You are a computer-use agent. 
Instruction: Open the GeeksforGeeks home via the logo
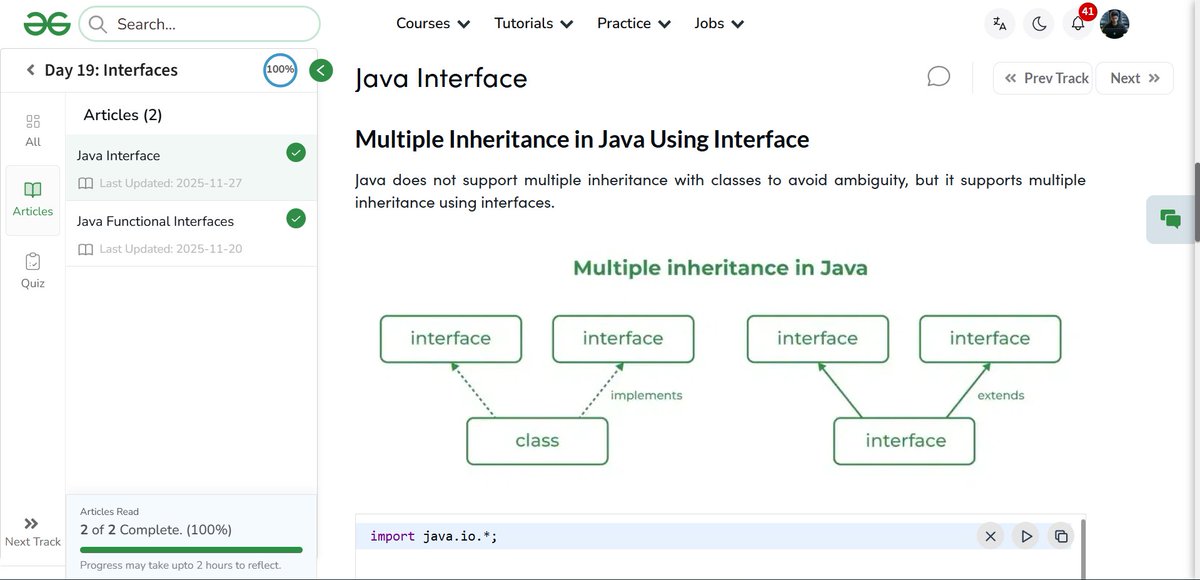(x=46, y=22)
